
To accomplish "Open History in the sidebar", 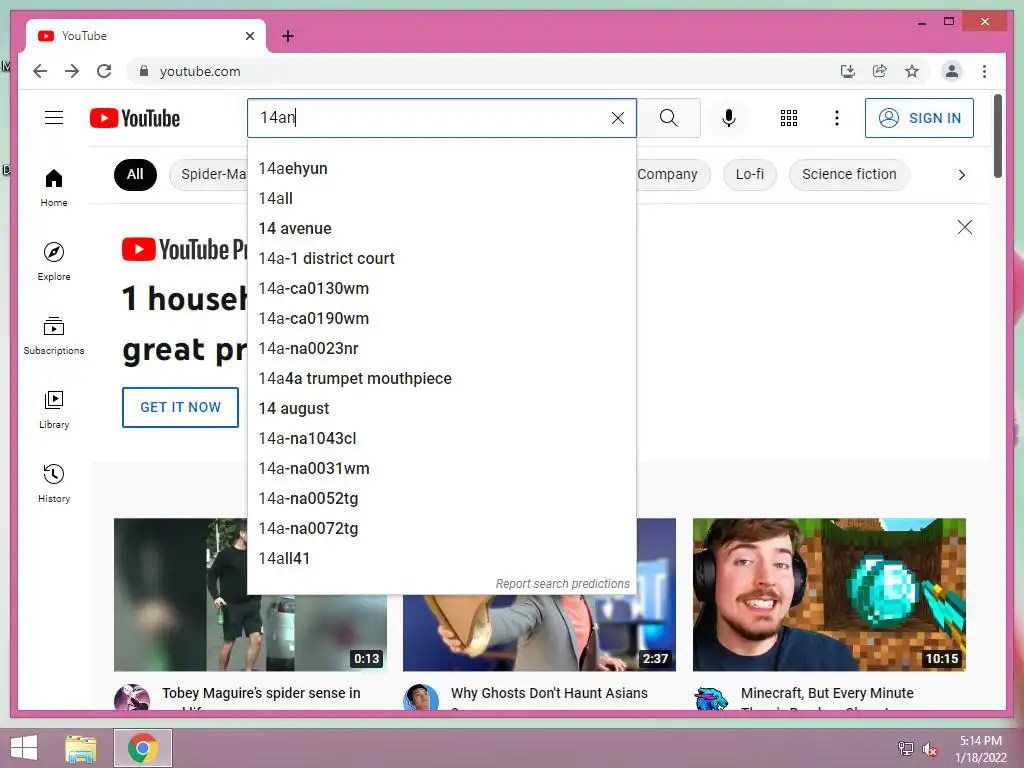I will (54, 483).
